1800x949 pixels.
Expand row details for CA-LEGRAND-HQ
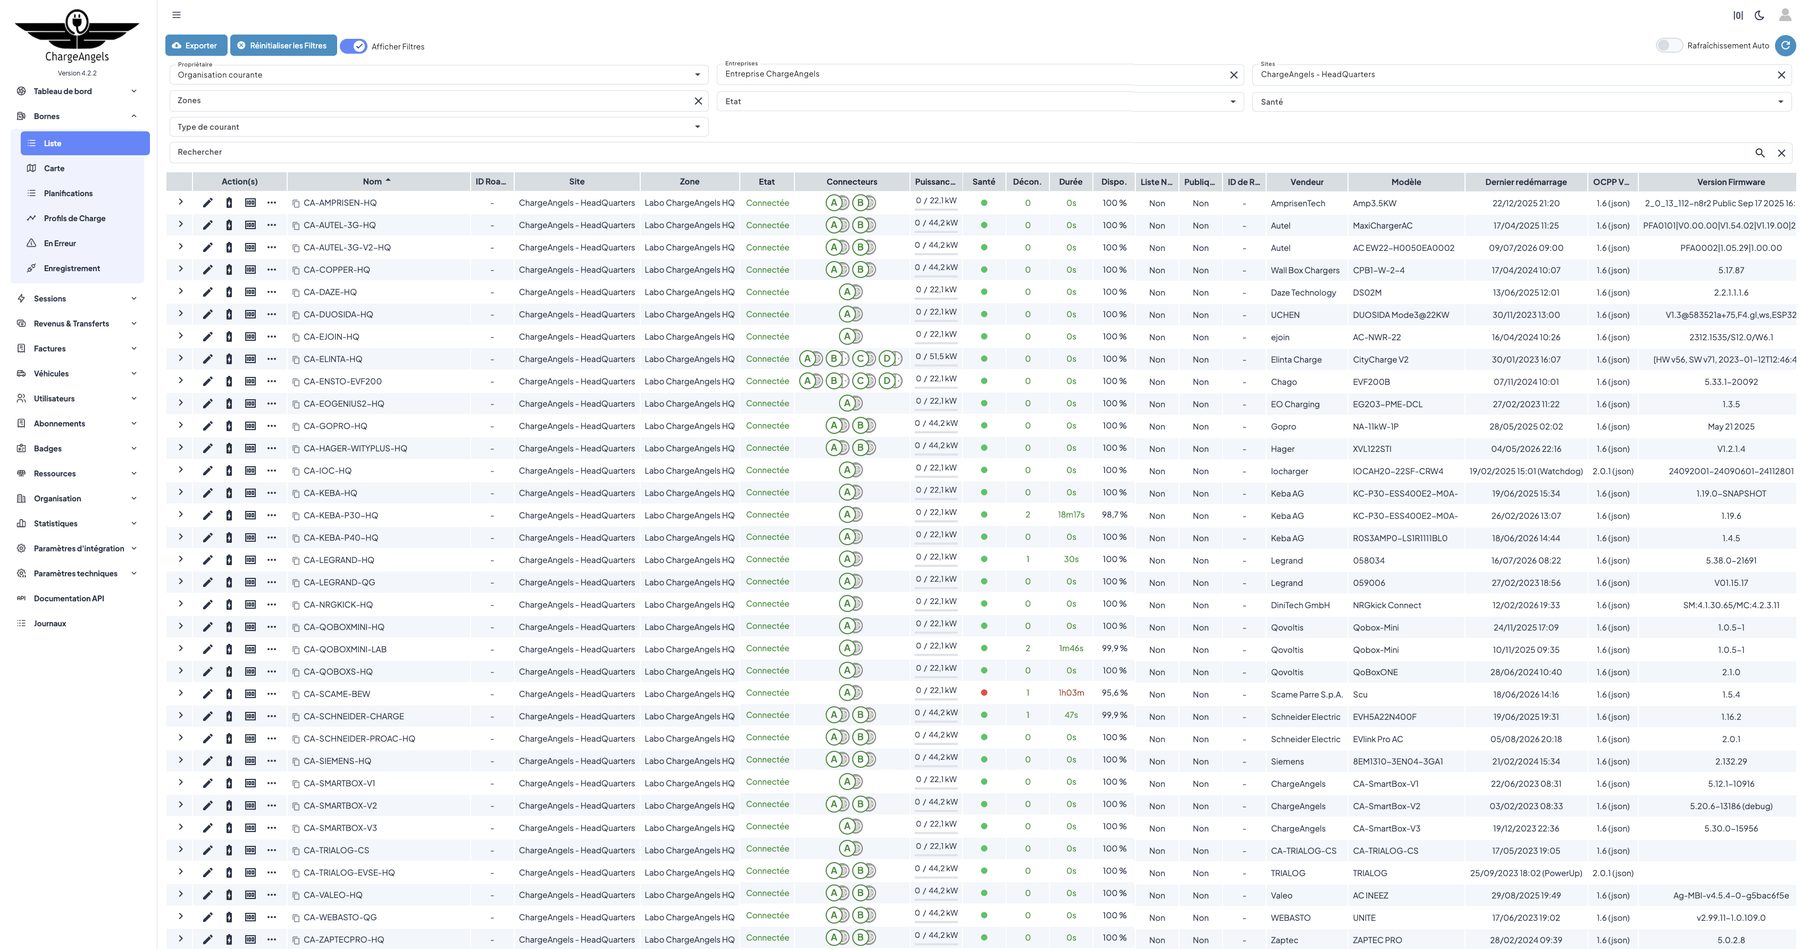[x=180, y=559]
